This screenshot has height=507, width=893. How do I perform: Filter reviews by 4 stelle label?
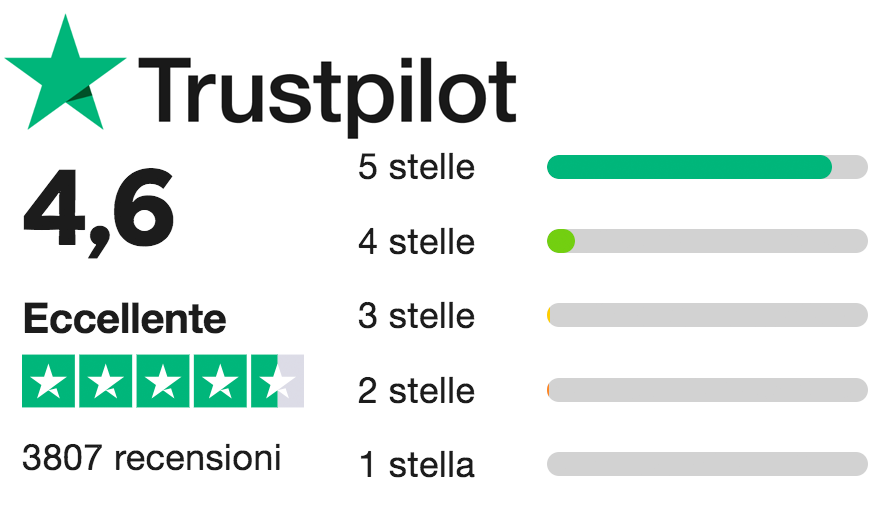(x=416, y=242)
